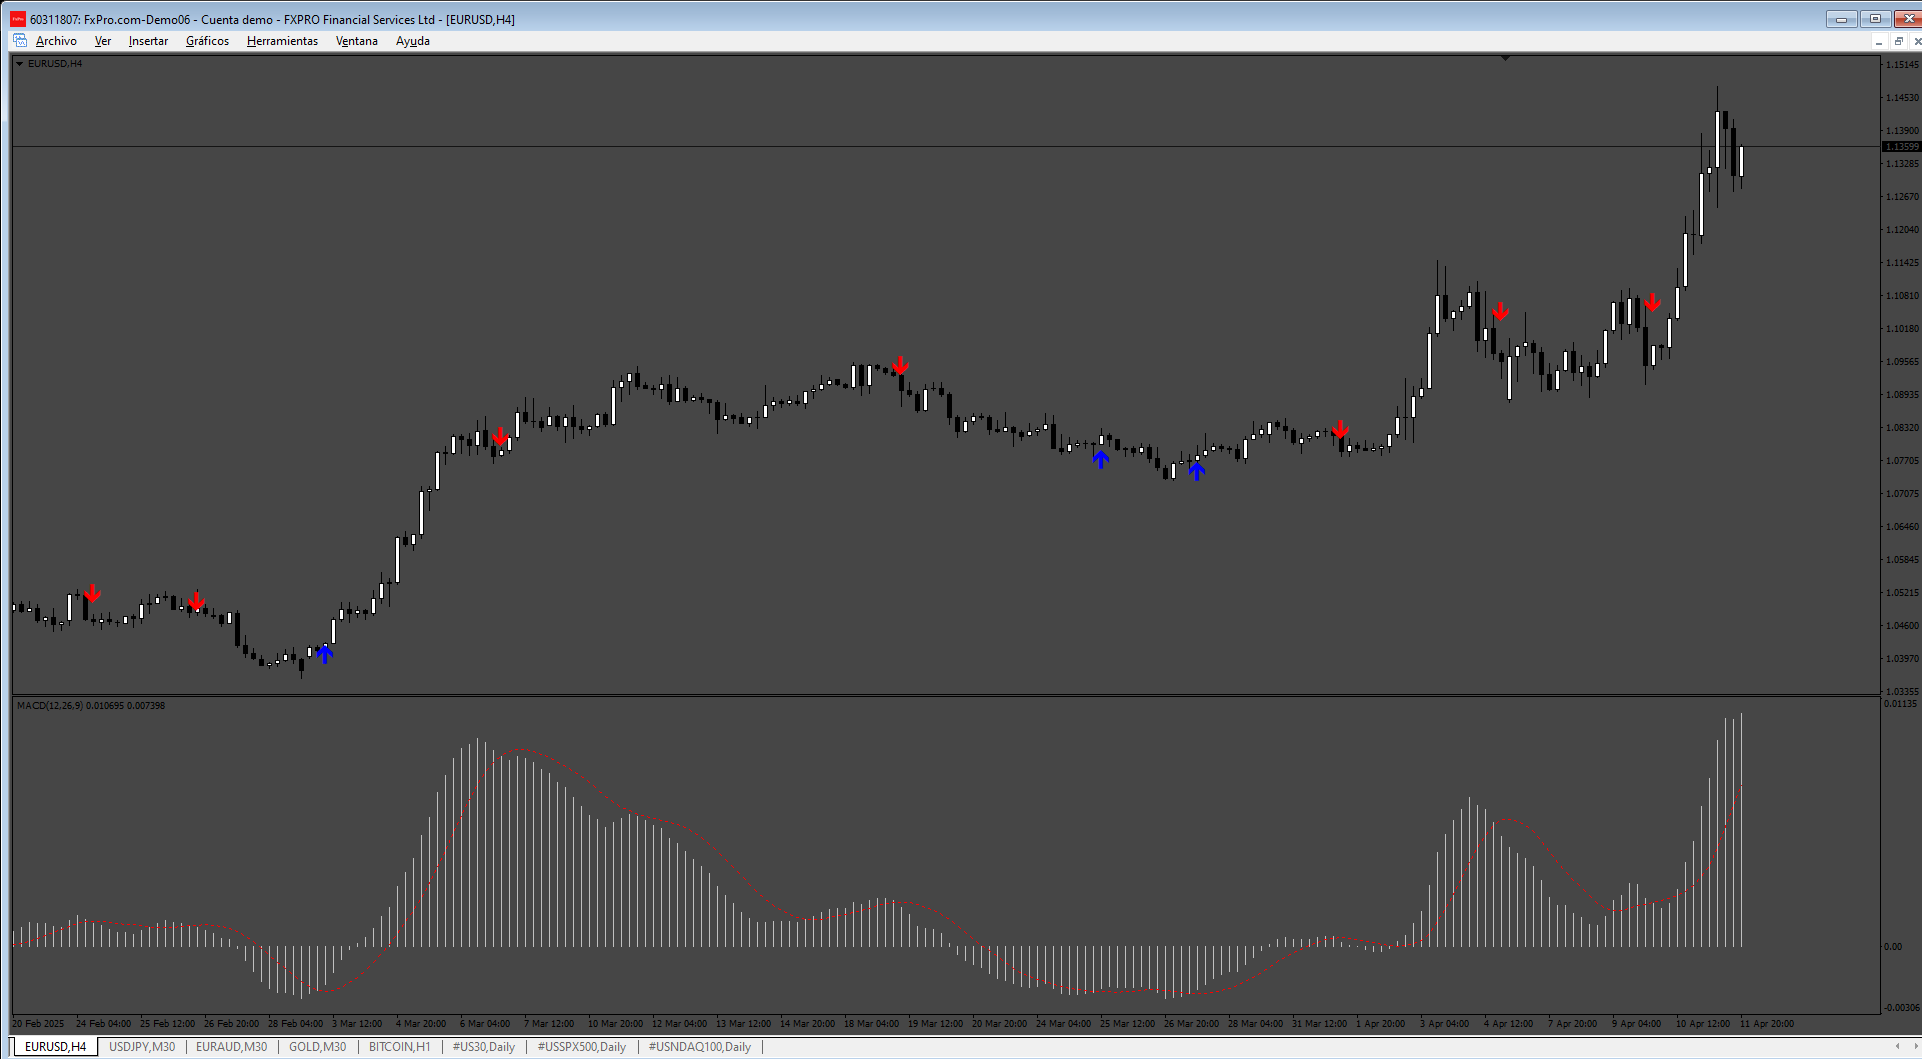
Task: Click the 0.01135 MACD scale value
Action: (1900, 704)
